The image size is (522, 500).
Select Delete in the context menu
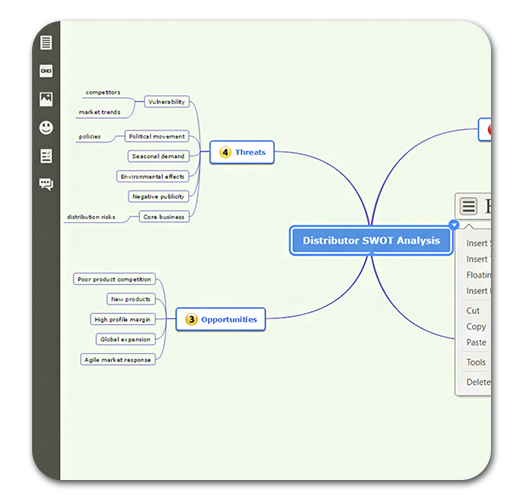click(478, 382)
